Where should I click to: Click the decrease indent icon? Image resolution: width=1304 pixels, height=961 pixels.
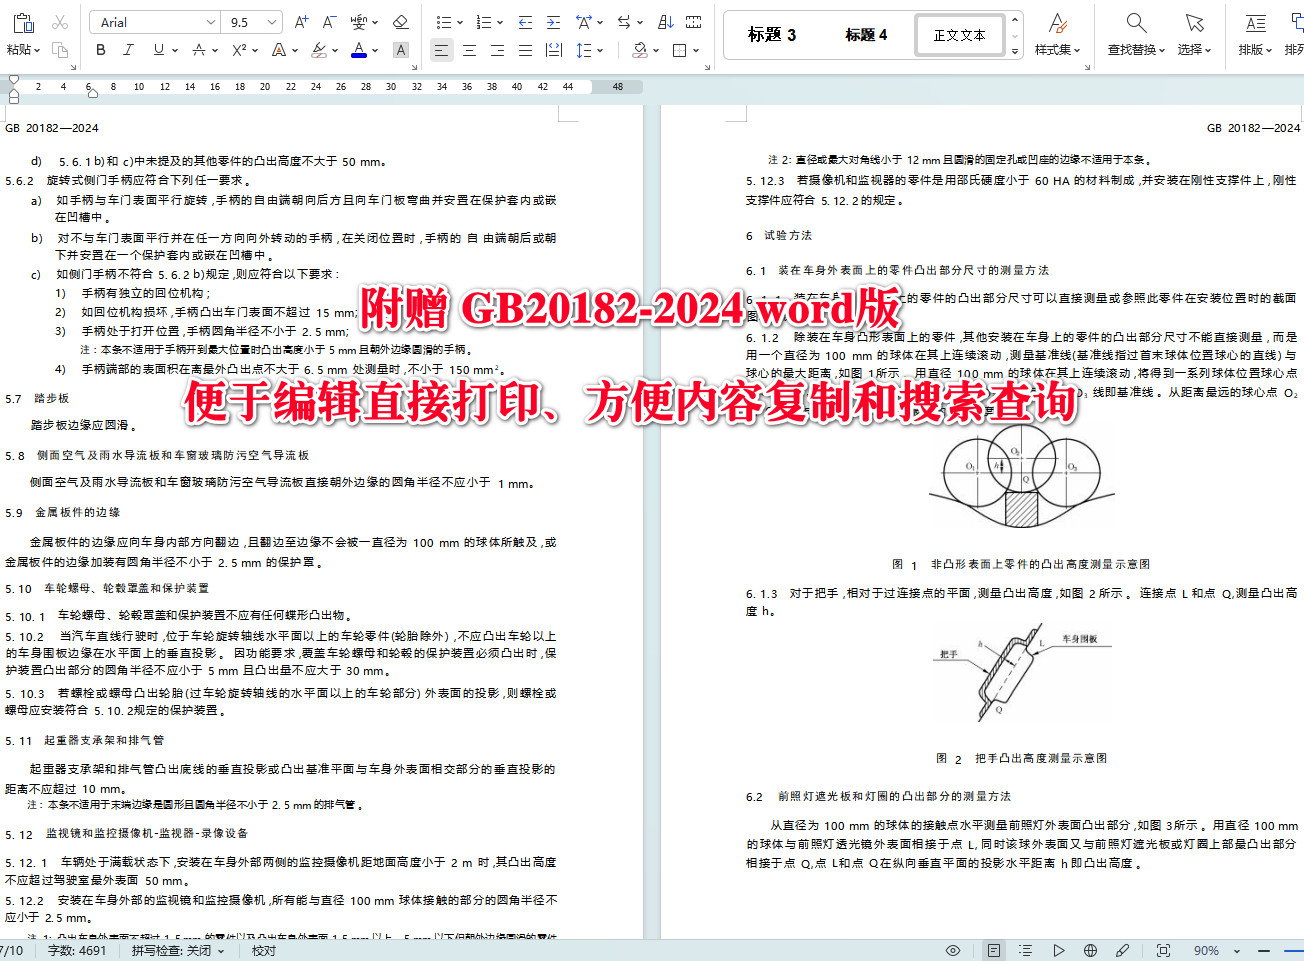(x=525, y=22)
